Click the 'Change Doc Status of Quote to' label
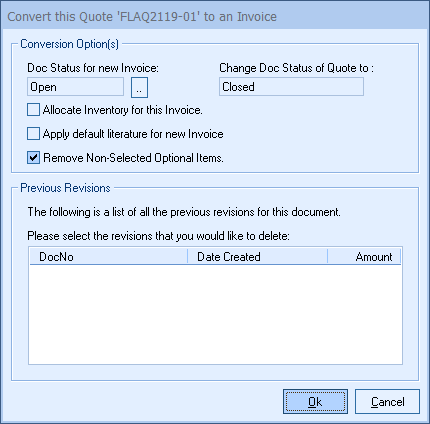 tap(297, 68)
